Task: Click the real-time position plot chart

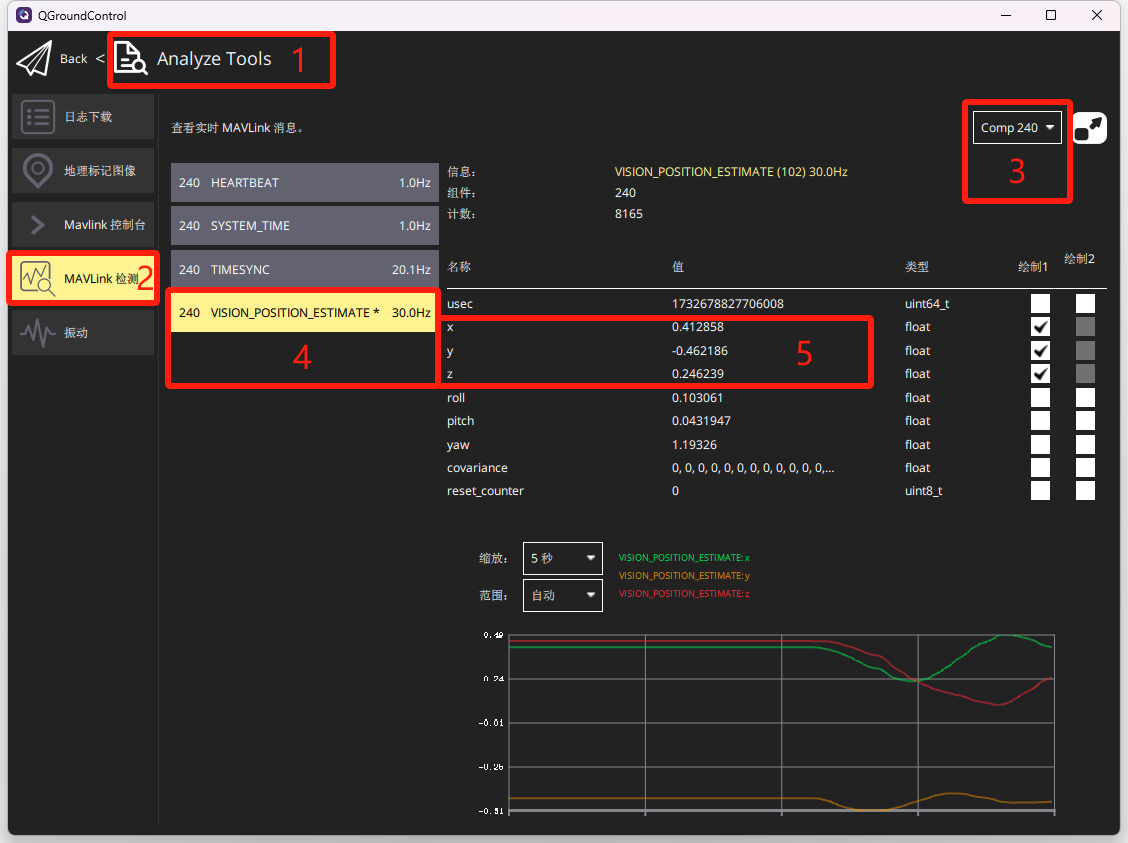Action: pos(781,723)
